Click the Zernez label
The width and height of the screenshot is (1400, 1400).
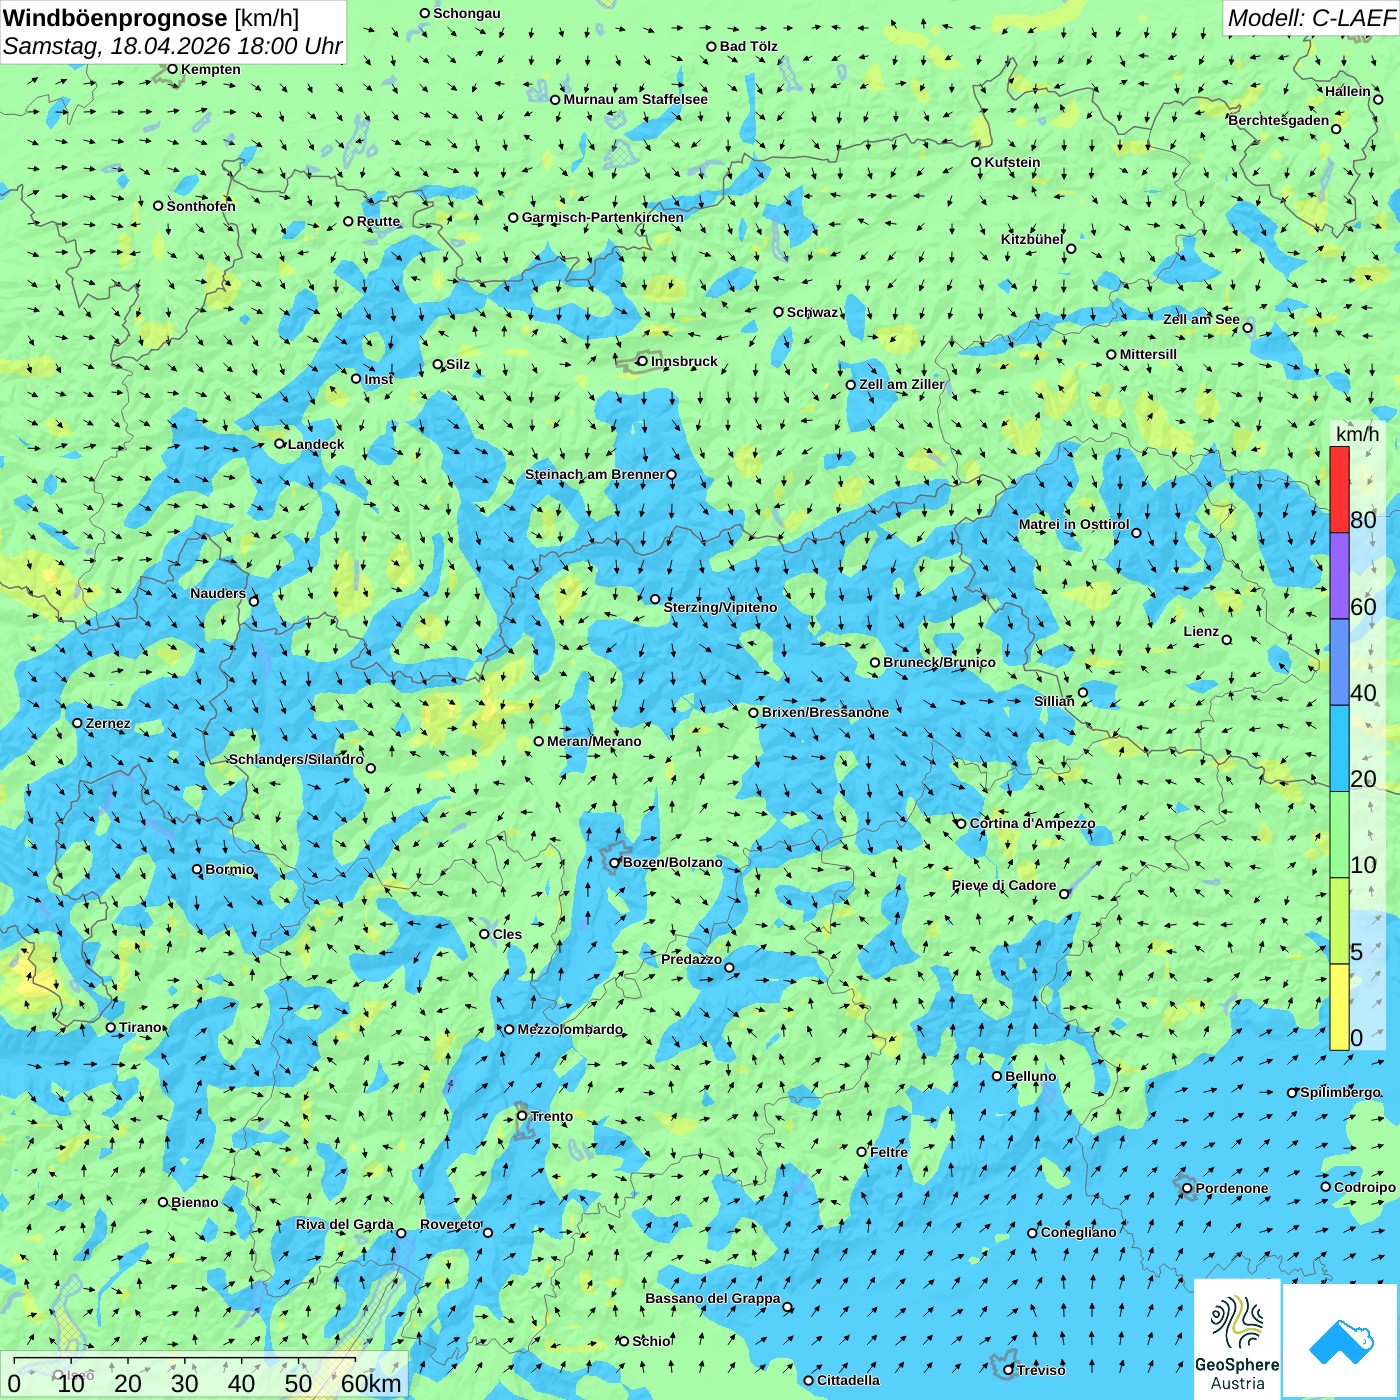click(x=108, y=723)
